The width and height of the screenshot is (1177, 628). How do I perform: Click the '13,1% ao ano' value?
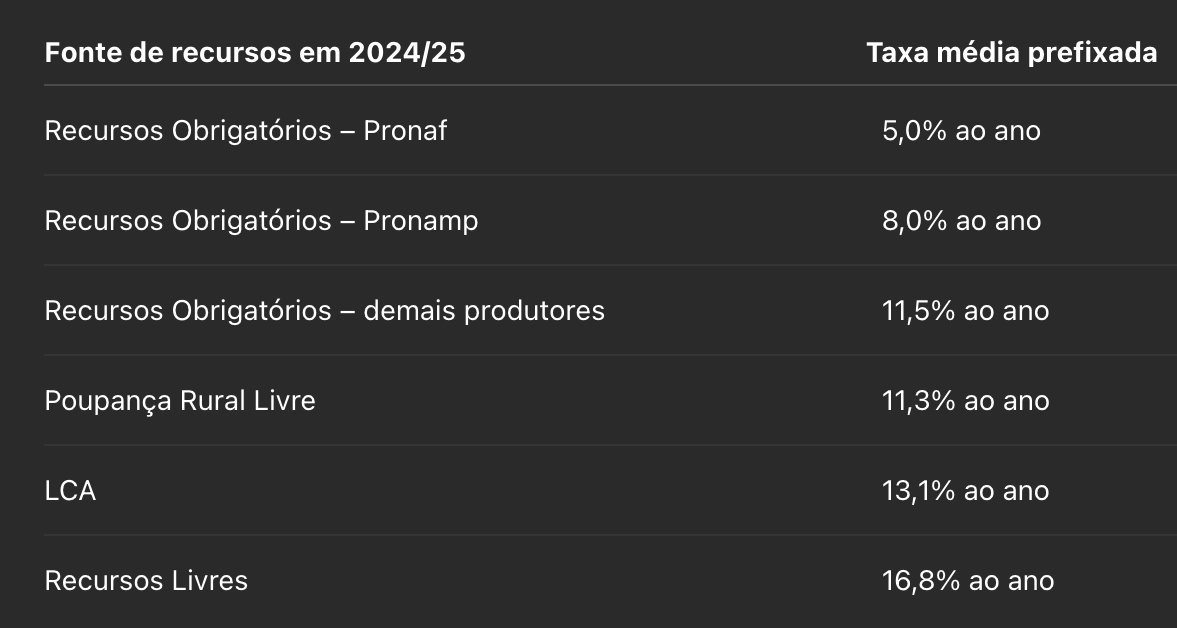(x=965, y=491)
